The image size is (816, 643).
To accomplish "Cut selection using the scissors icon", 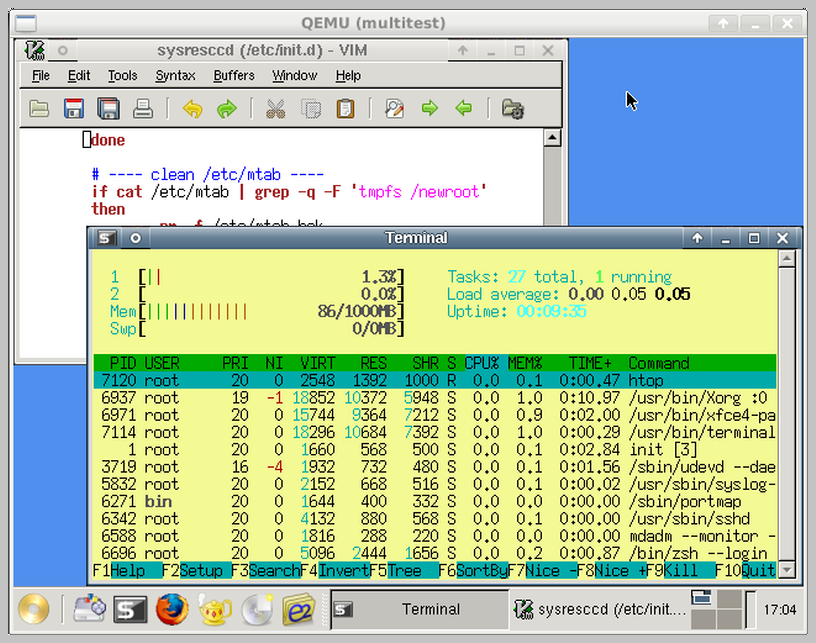I will [276, 109].
